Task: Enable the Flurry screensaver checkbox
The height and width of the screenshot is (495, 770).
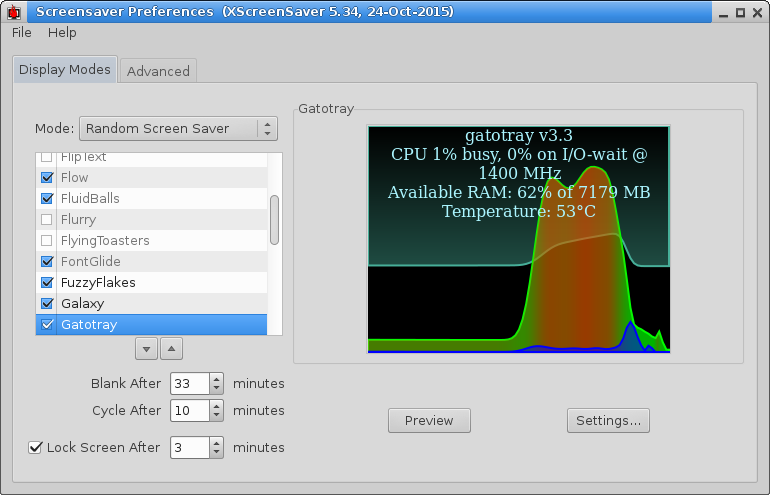Action: (47, 220)
